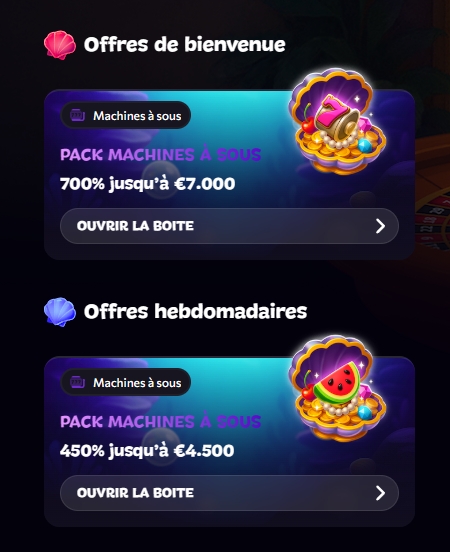The width and height of the screenshot is (450, 552).
Task: Click slot machine icon in weekly offer tag
Action: [x=78, y=382]
